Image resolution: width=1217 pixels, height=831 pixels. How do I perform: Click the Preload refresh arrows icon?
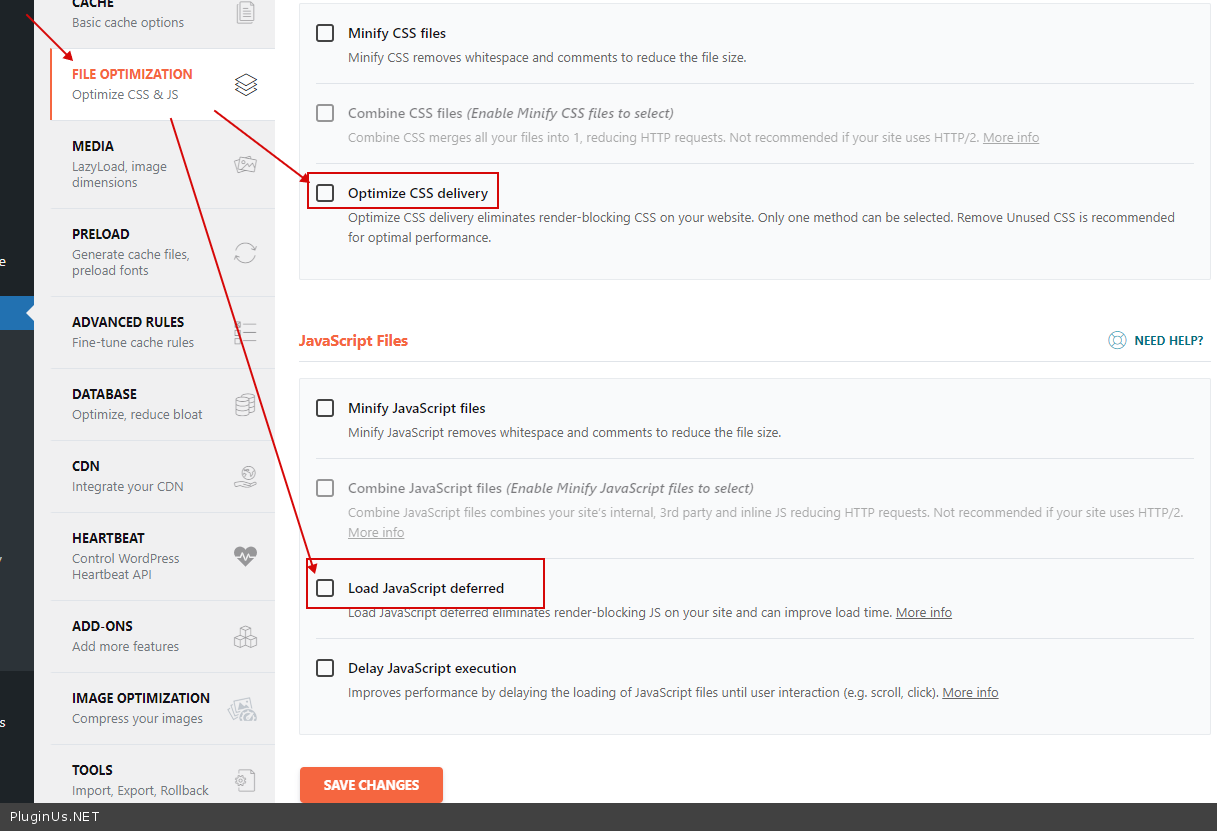(245, 253)
